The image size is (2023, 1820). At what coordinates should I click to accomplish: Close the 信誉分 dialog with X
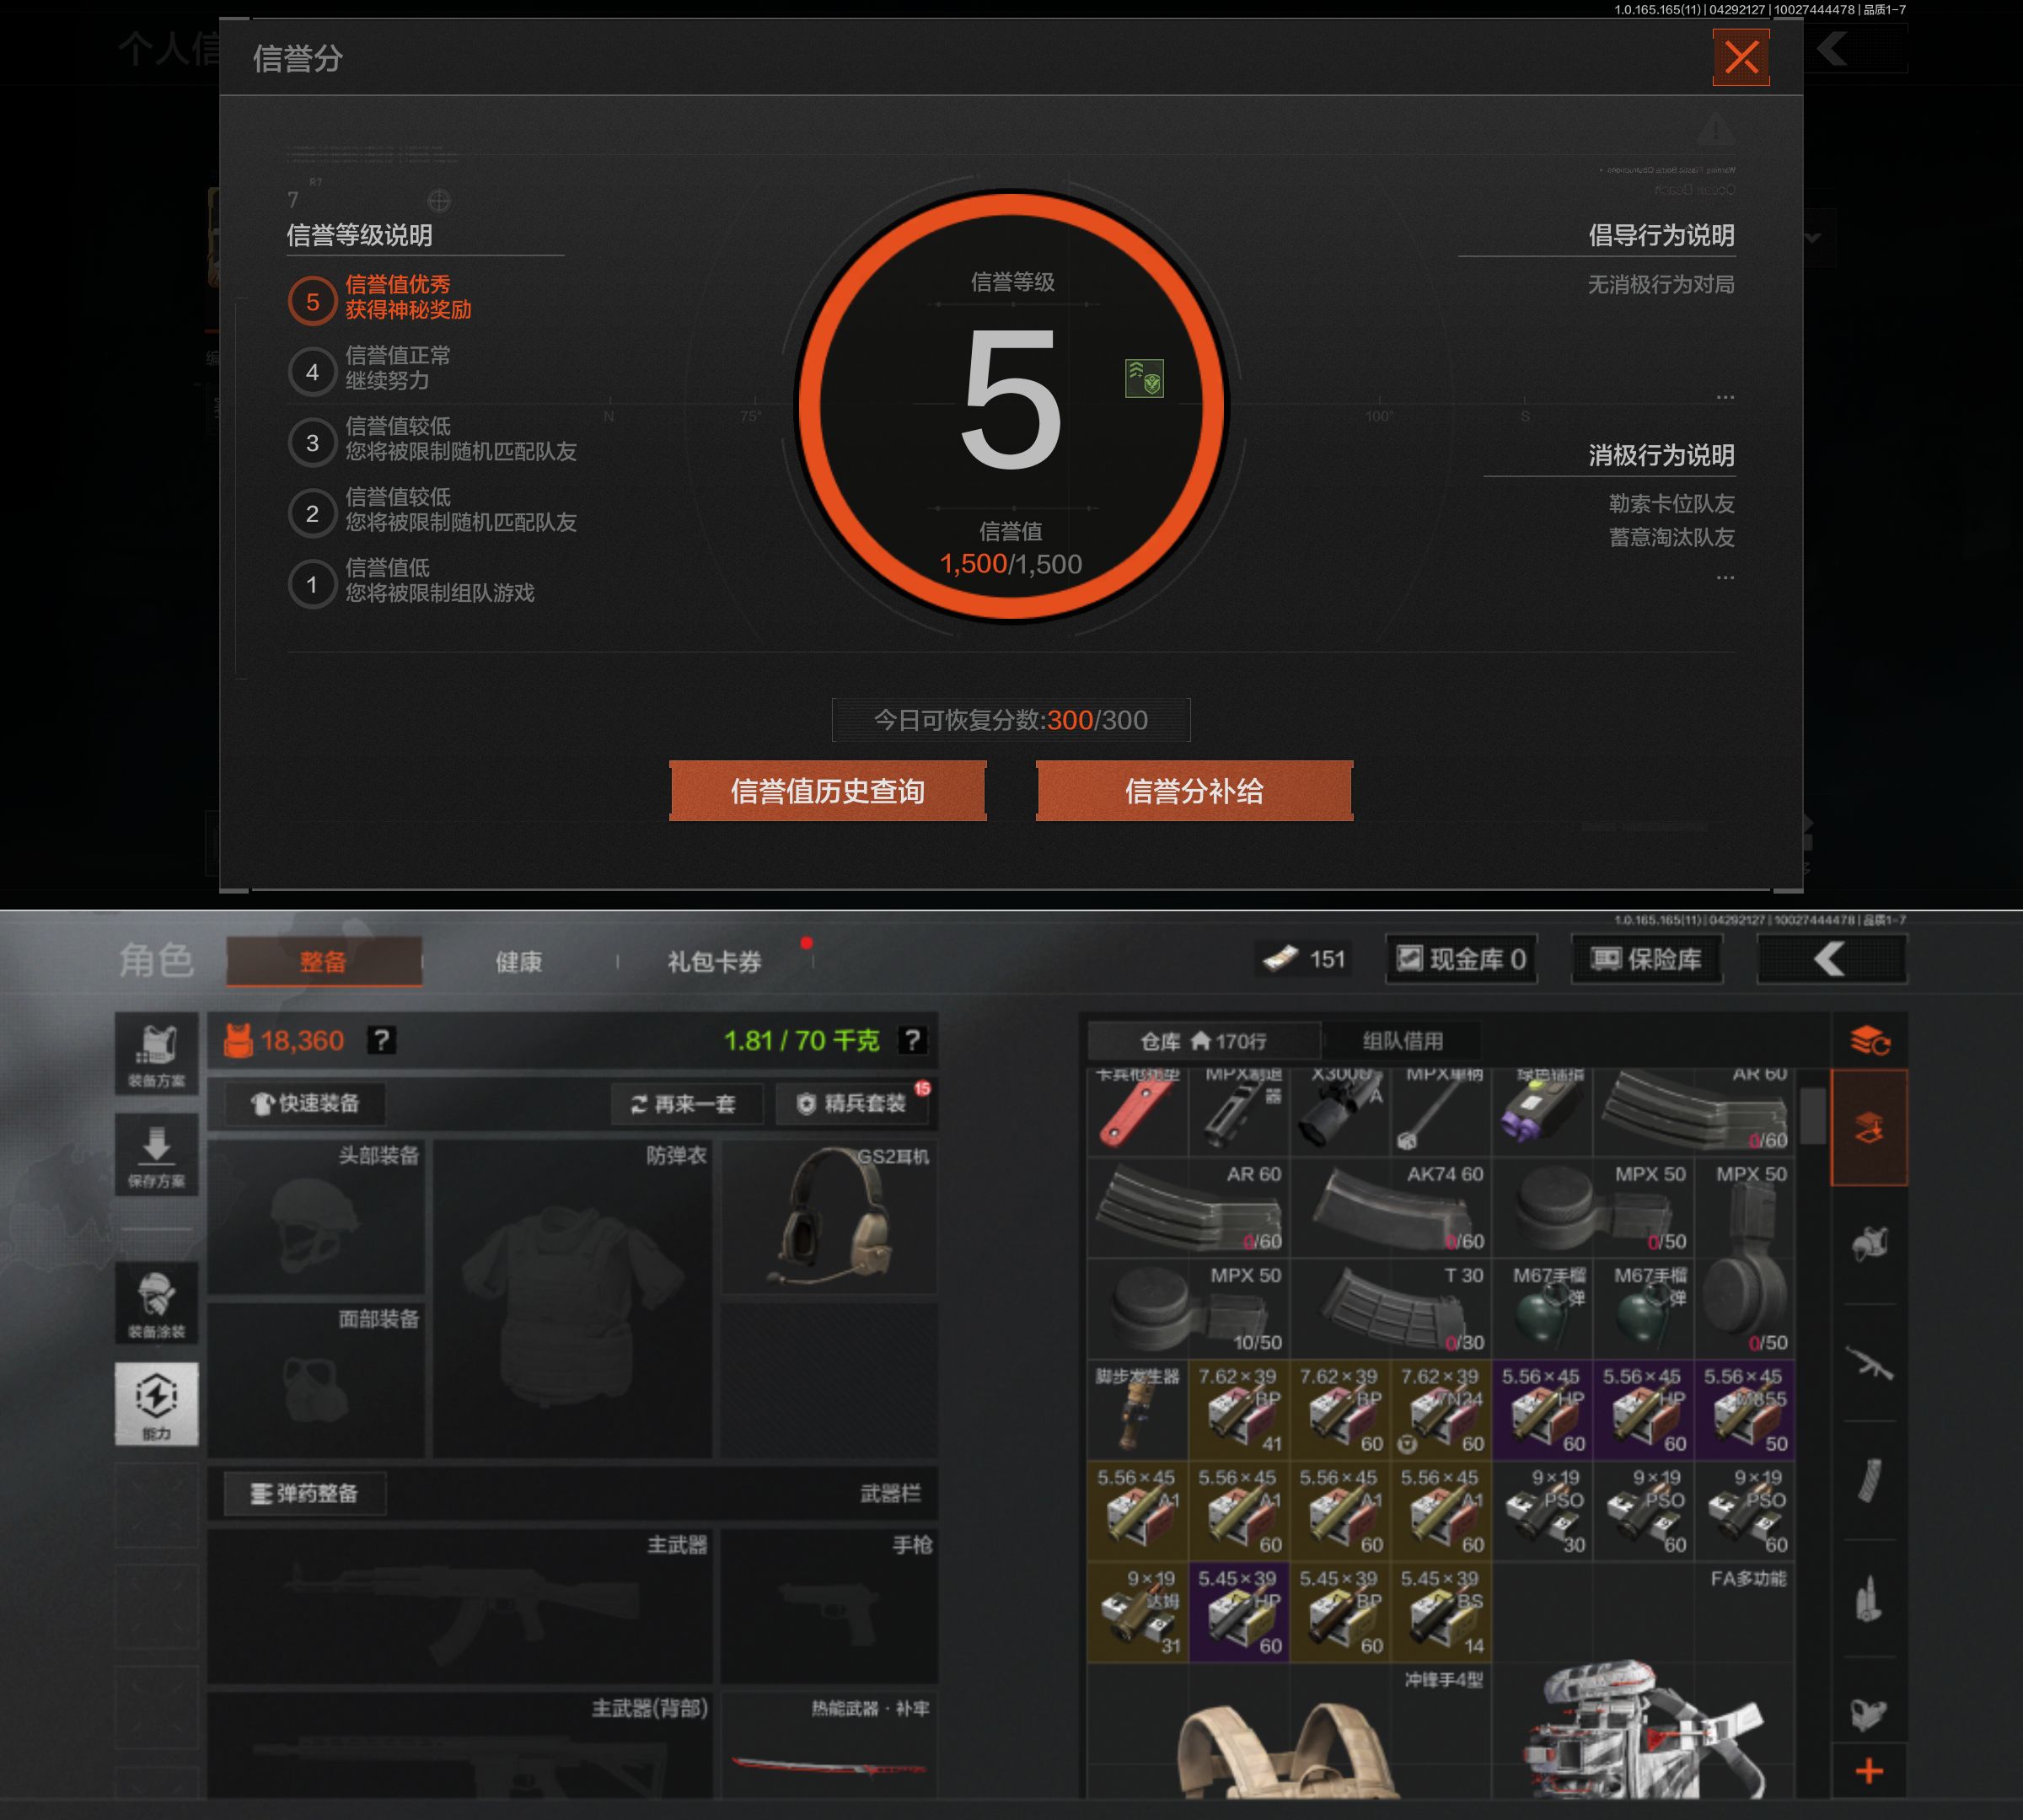[1741, 57]
